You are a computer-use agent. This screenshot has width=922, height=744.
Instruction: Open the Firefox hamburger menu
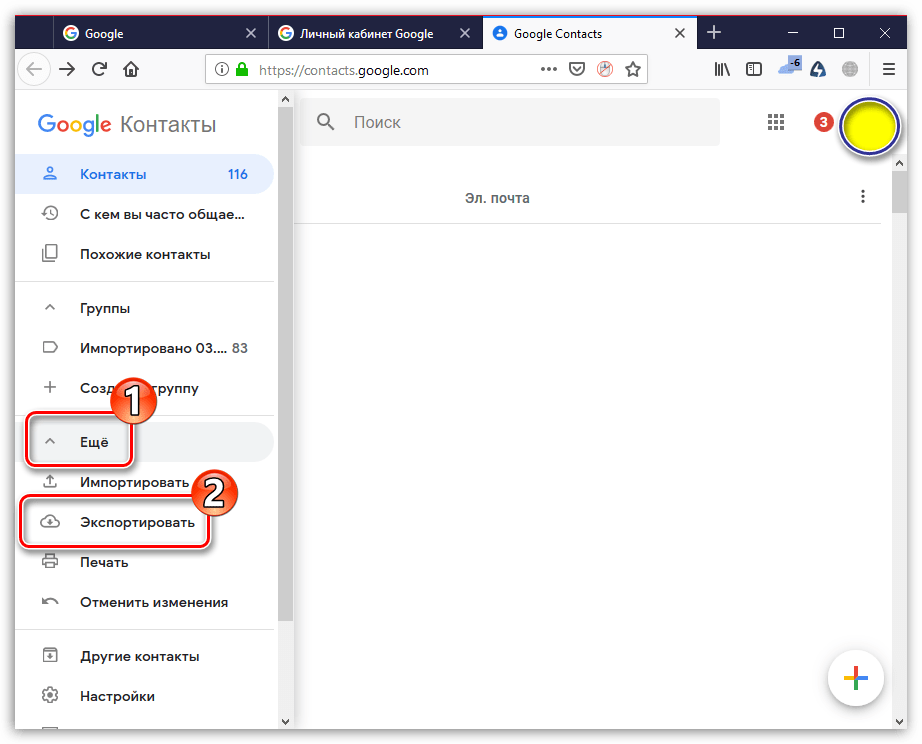(888, 69)
